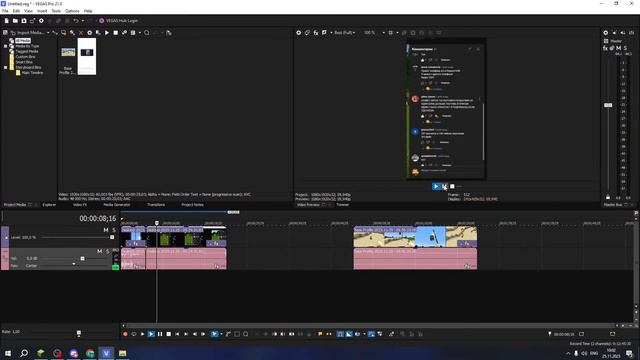Mute the audio track with its M button

[99, 251]
